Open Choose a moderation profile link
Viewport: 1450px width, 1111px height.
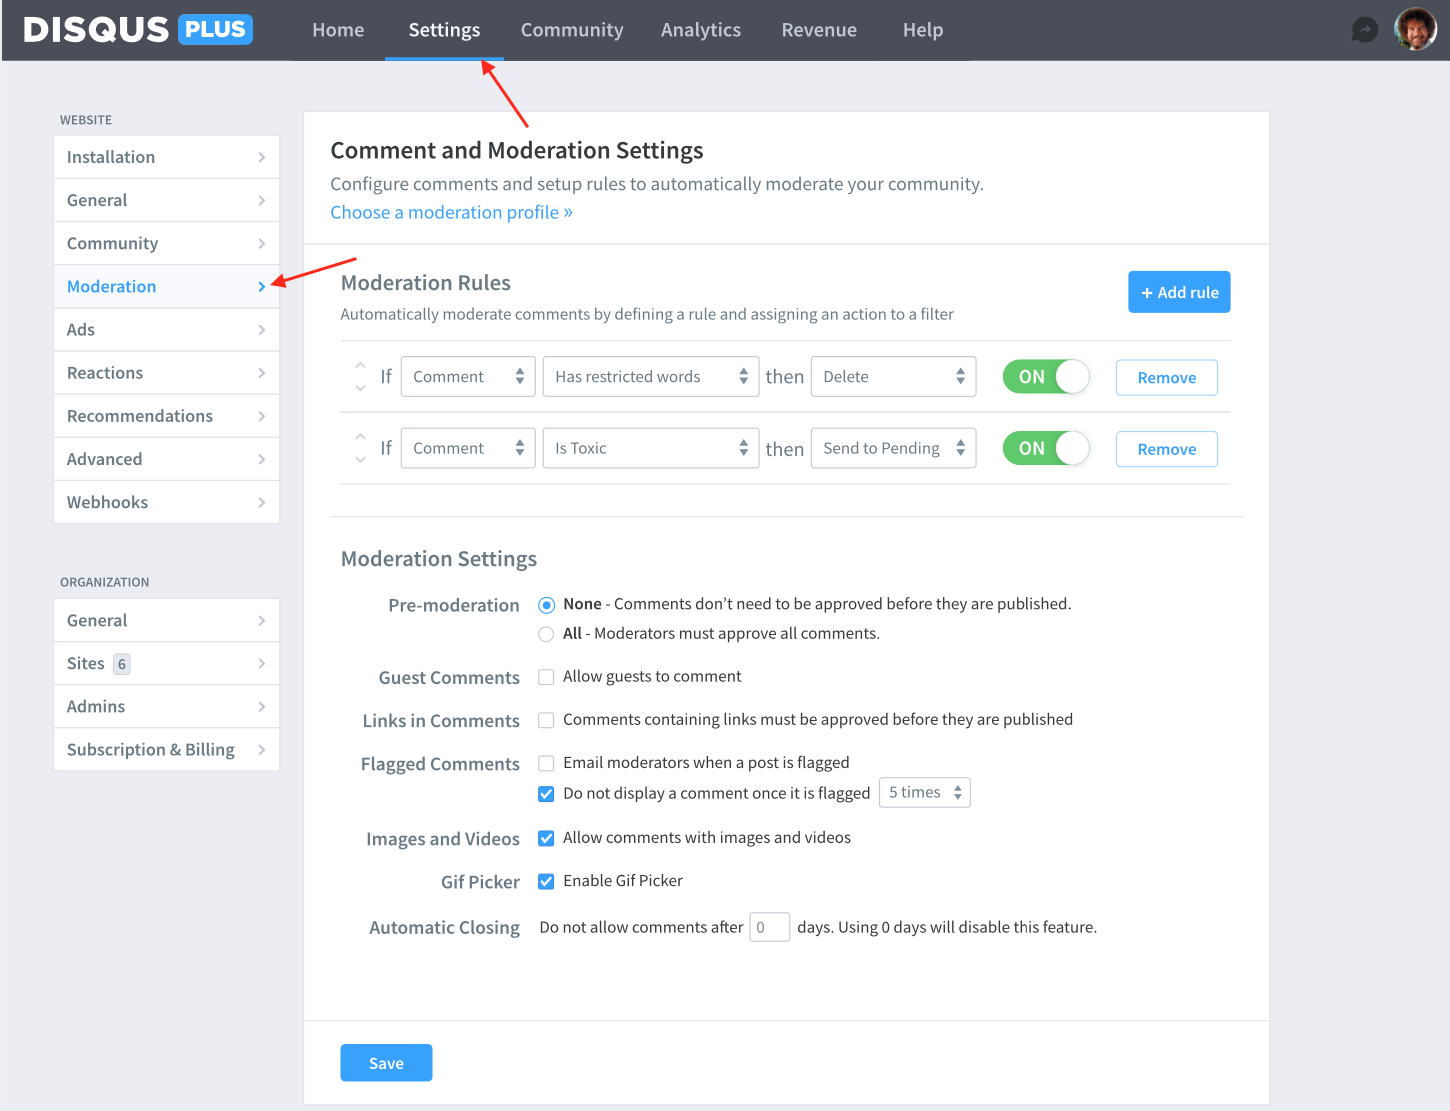click(x=451, y=212)
